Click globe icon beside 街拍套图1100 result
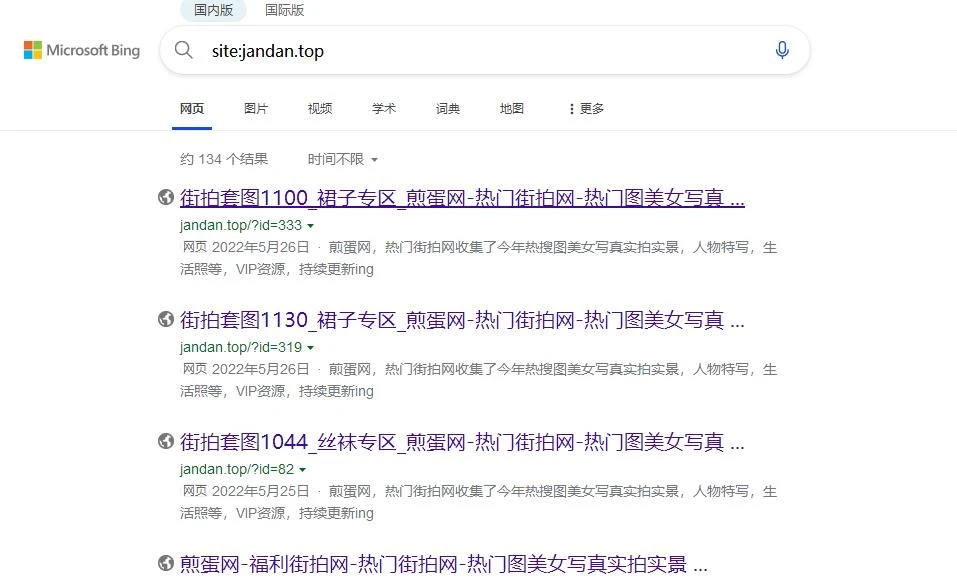The width and height of the screenshot is (957, 583). click(166, 198)
